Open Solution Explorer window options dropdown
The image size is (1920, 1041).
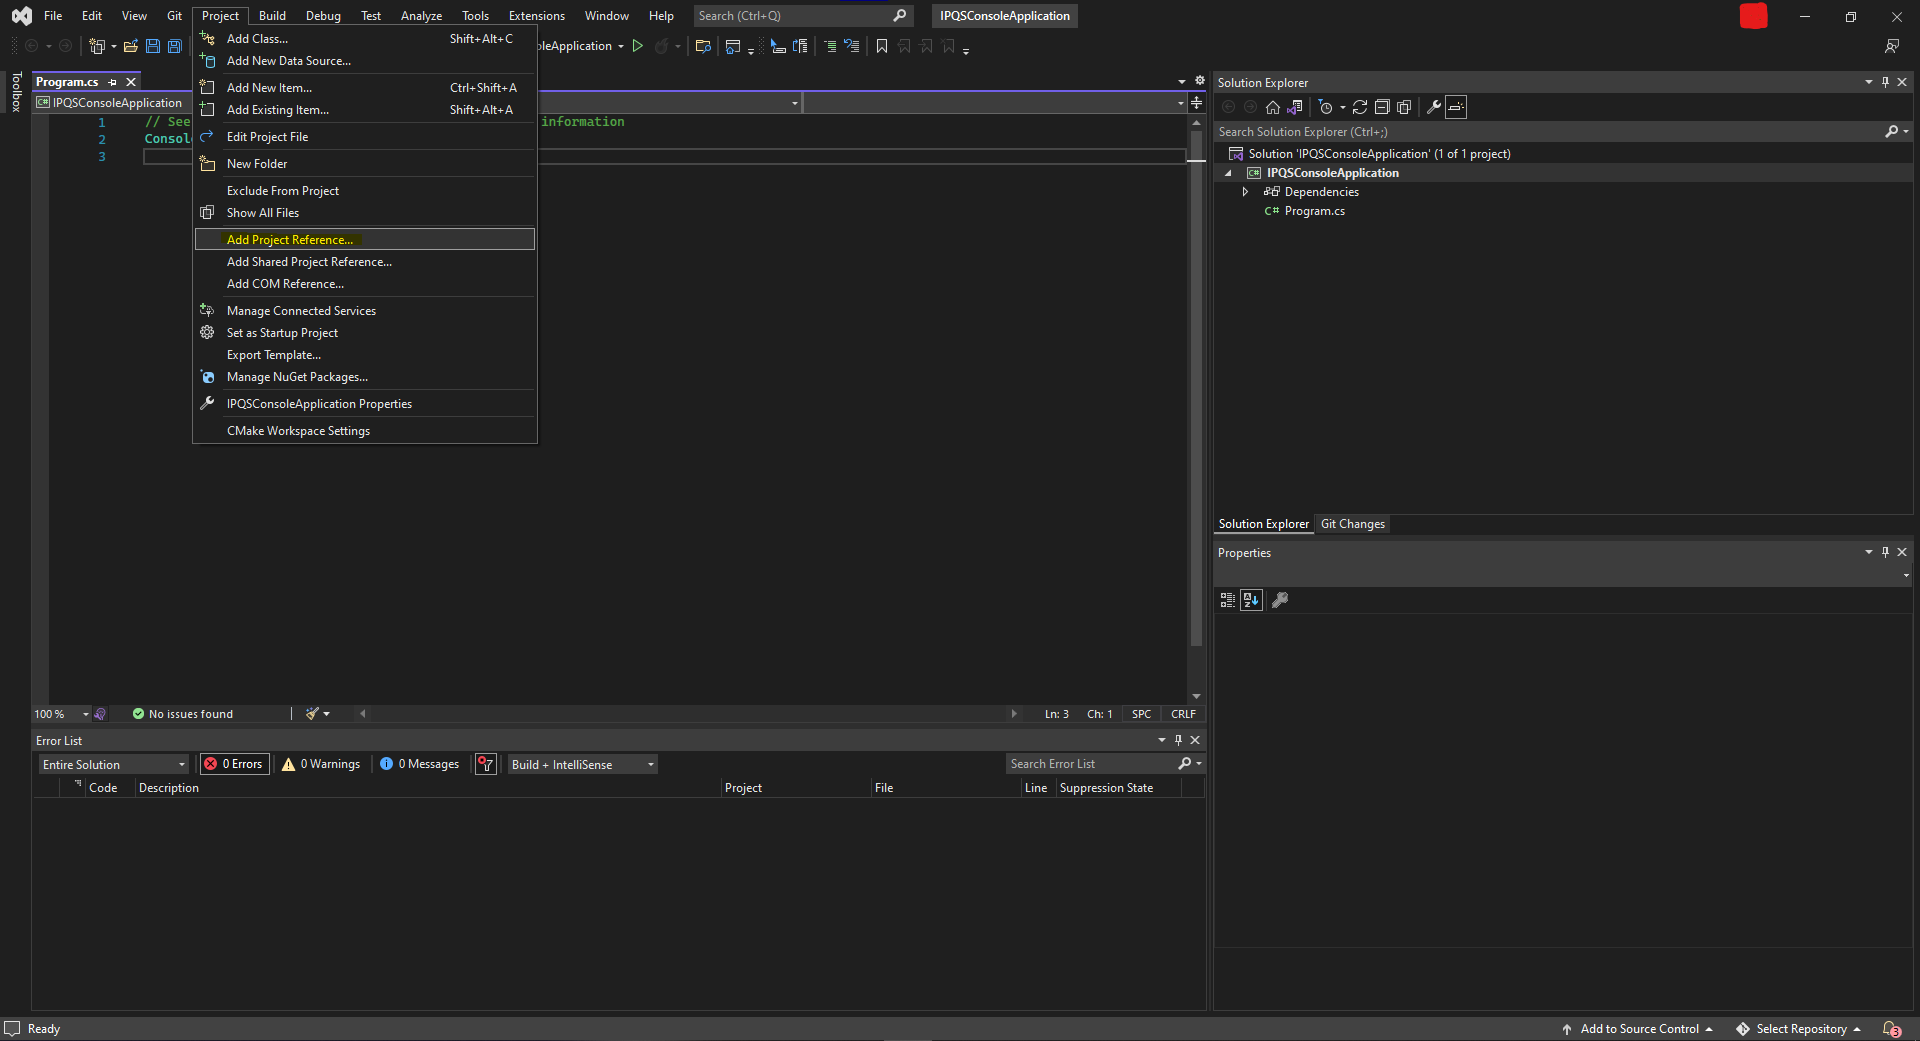1868,82
